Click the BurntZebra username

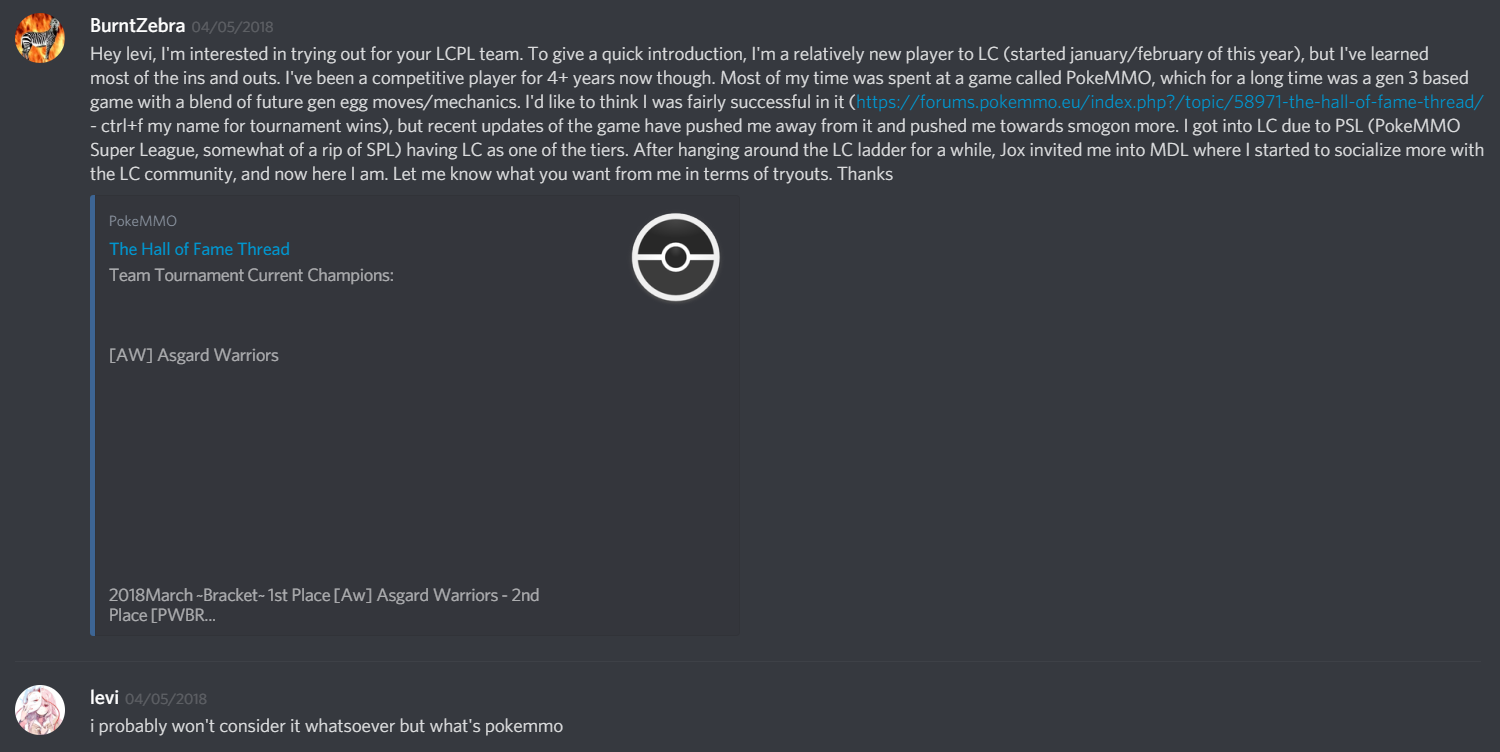point(137,26)
